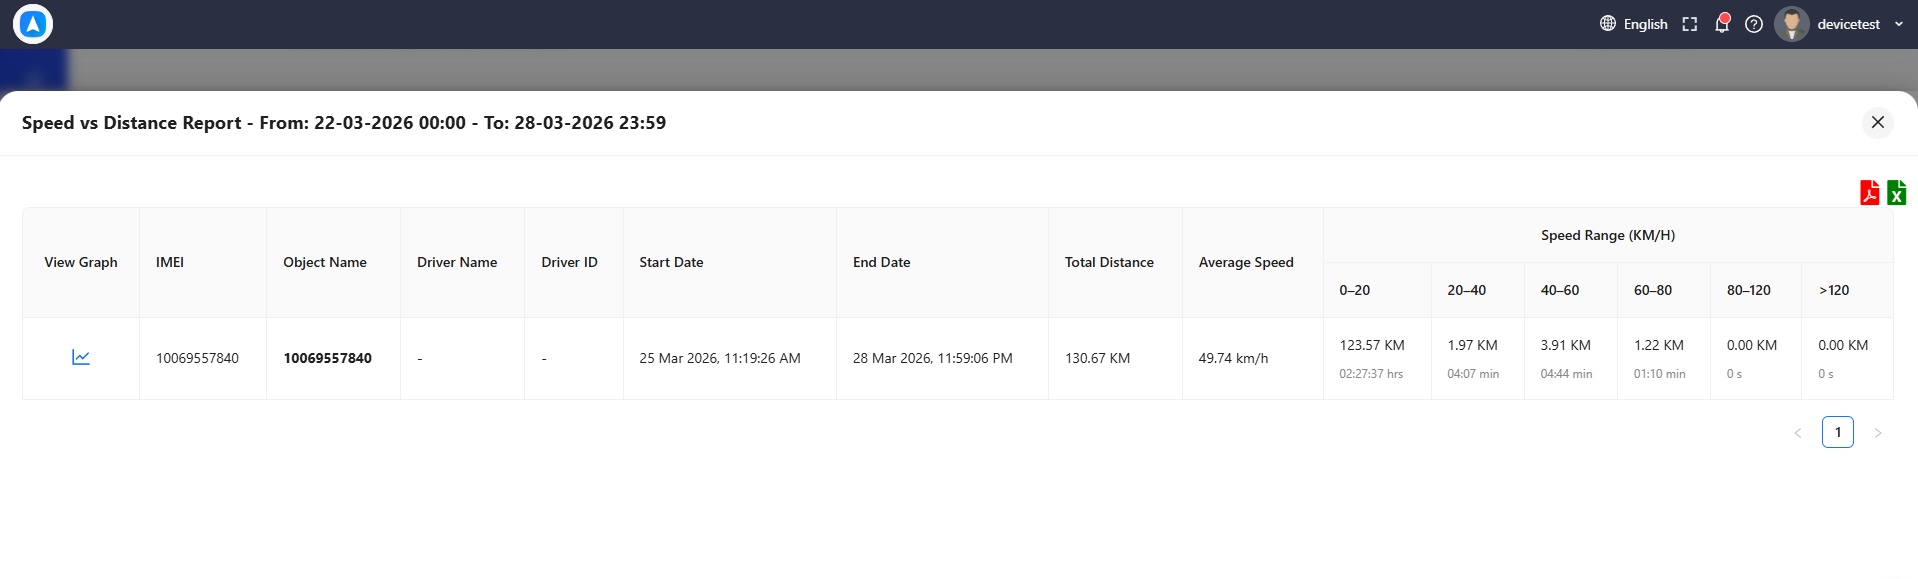Toggle fullscreen mode icon
The image size is (1918, 579).
1690,24
